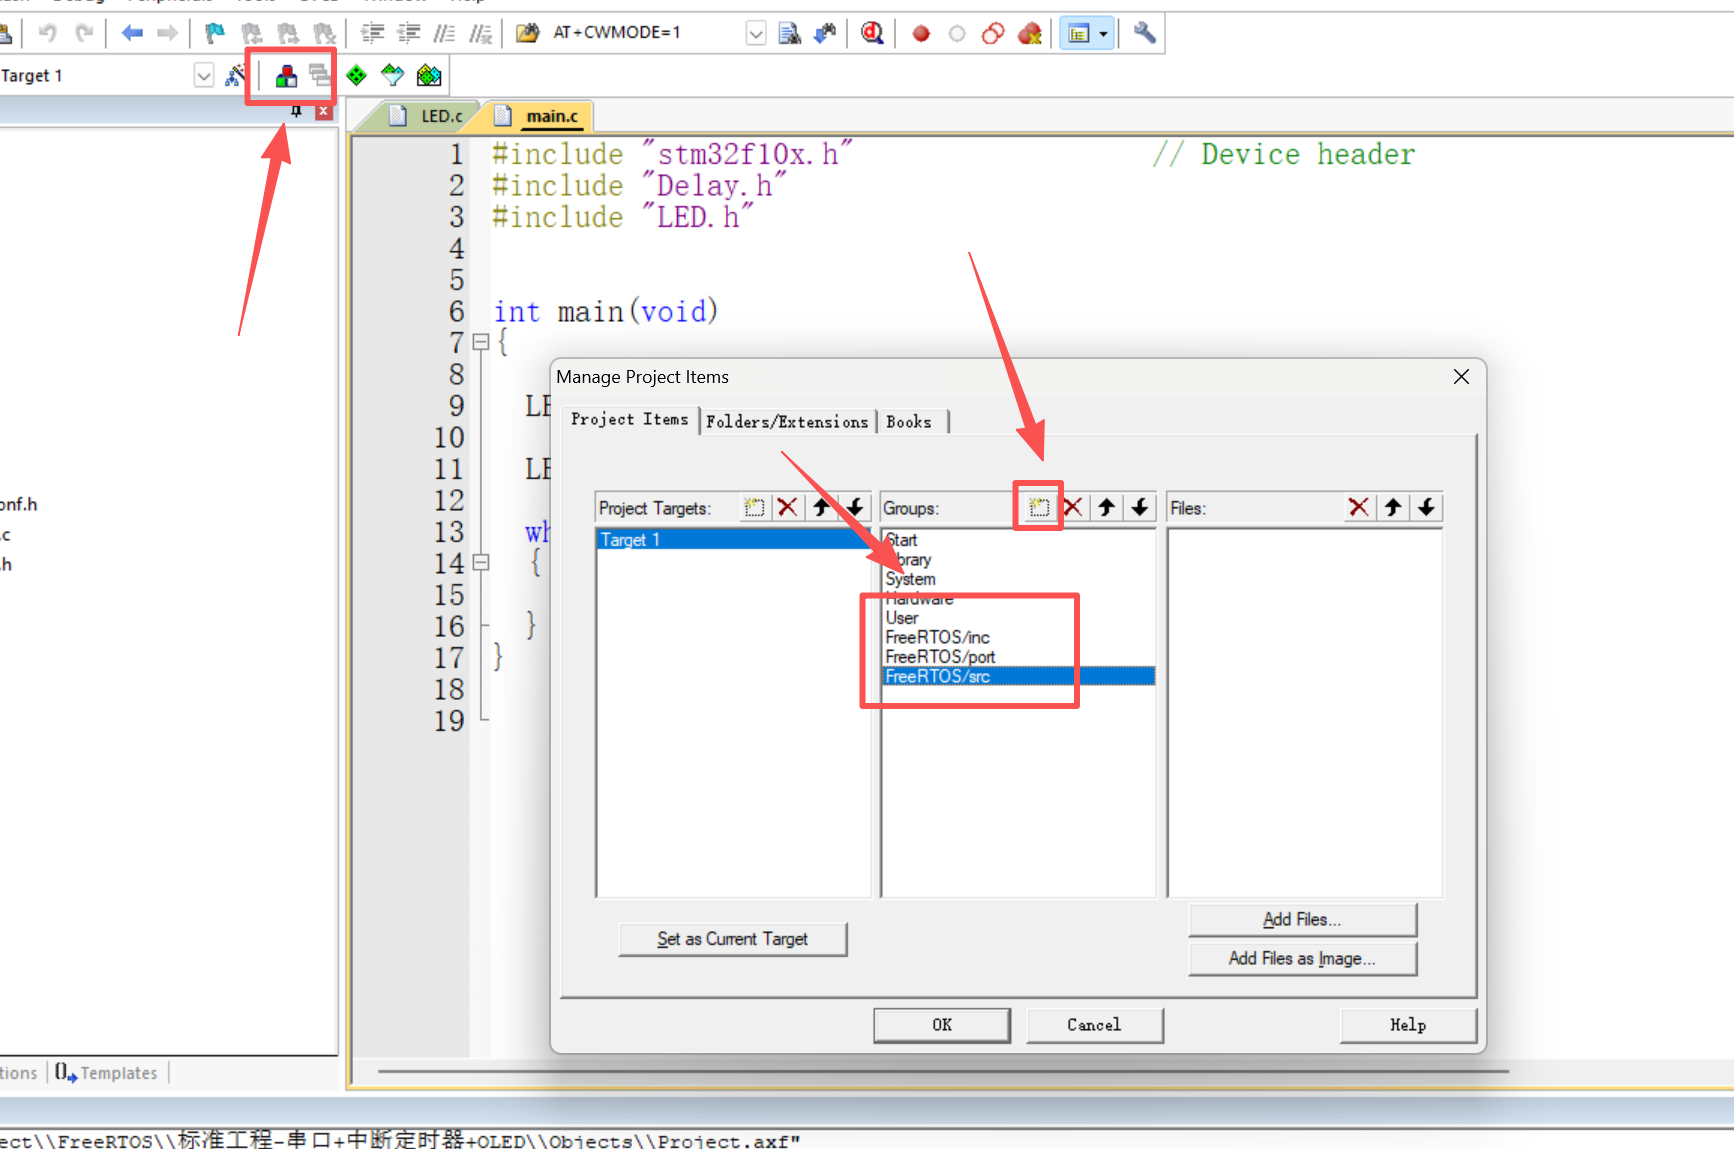Move selected project target down
Image resolution: width=1734 pixels, height=1149 pixels.
(x=855, y=508)
